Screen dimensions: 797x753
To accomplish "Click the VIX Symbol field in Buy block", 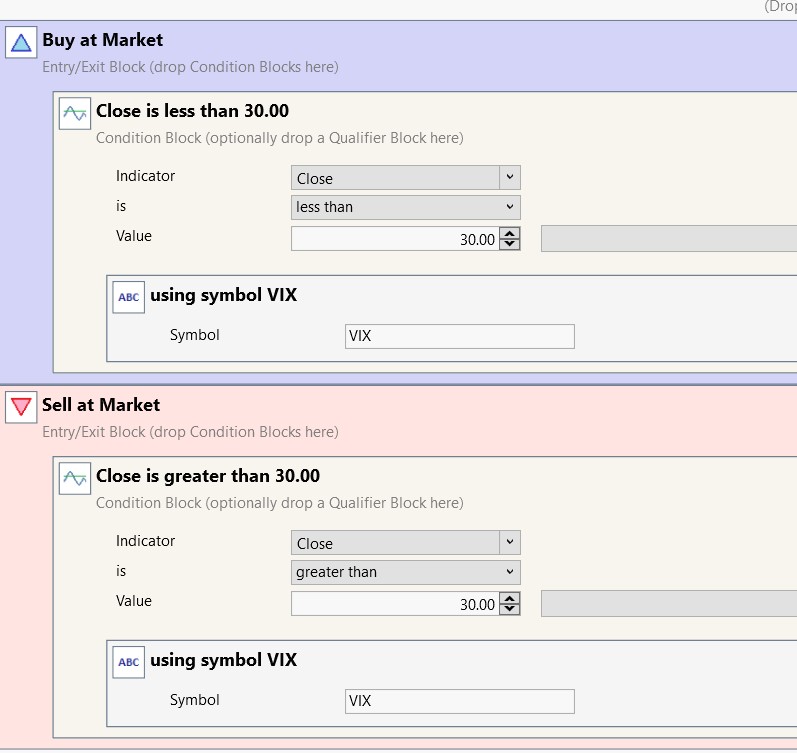I will pyautogui.click(x=459, y=336).
